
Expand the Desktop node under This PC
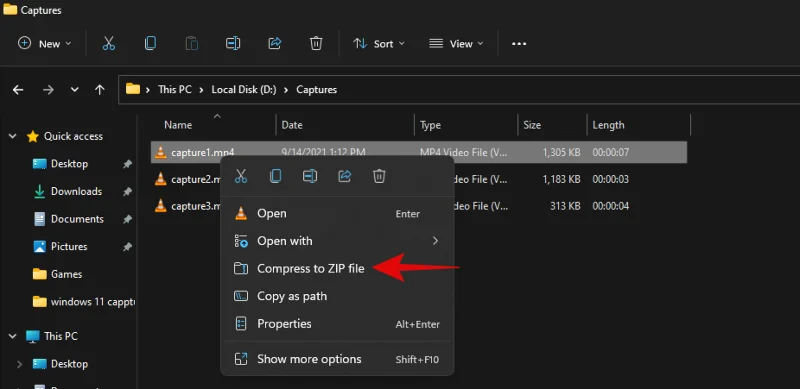19,364
